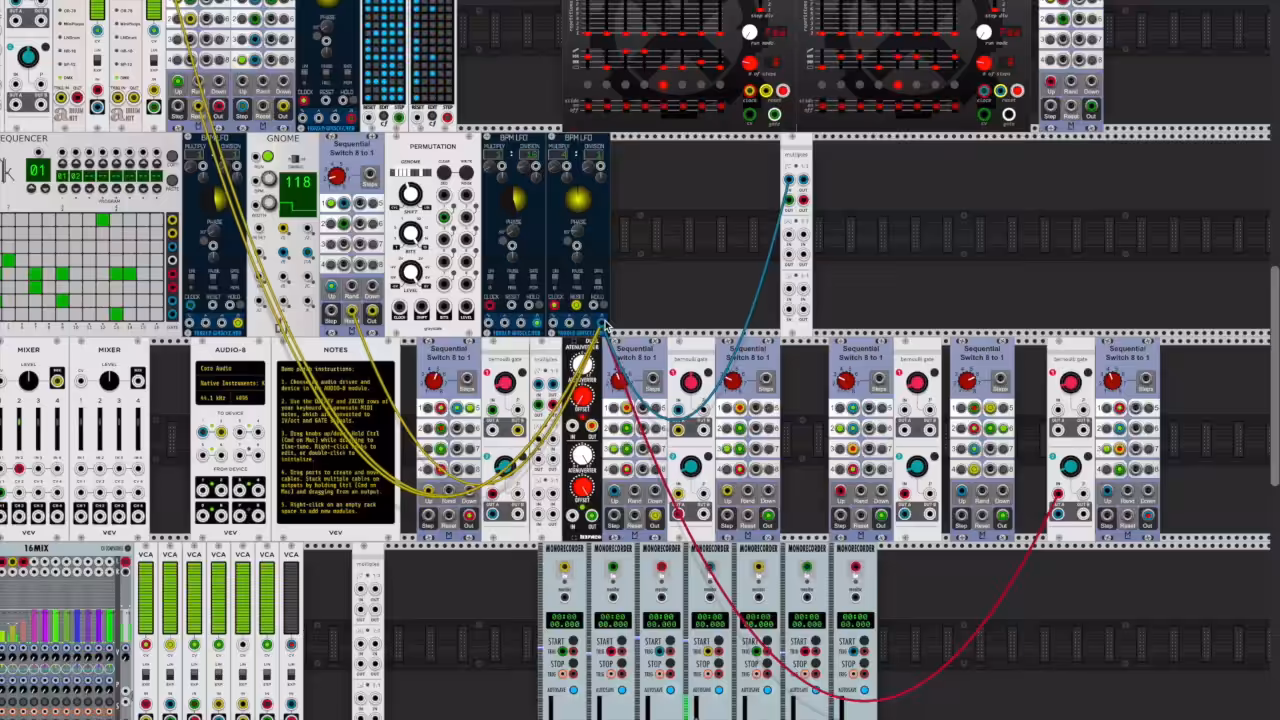Image resolution: width=1280 pixels, height=720 pixels.
Task: Open the Core Audio driver selector on AUDIO-8
Action: click(230, 369)
